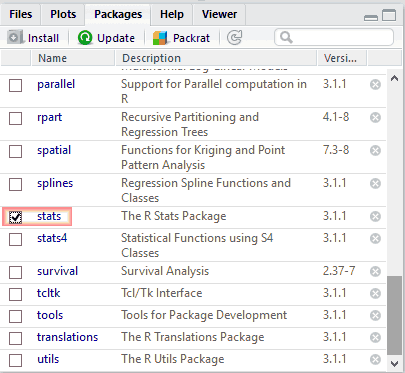This screenshot has height=373, width=405.
Task: Open the Packrat colored cube icon
Action: click(160, 38)
